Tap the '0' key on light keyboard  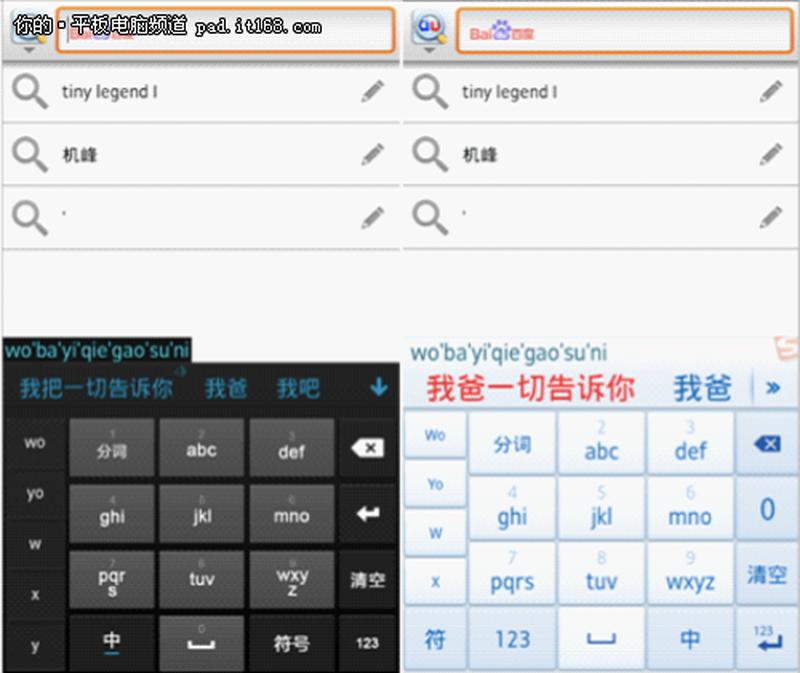[x=767, y=509]
